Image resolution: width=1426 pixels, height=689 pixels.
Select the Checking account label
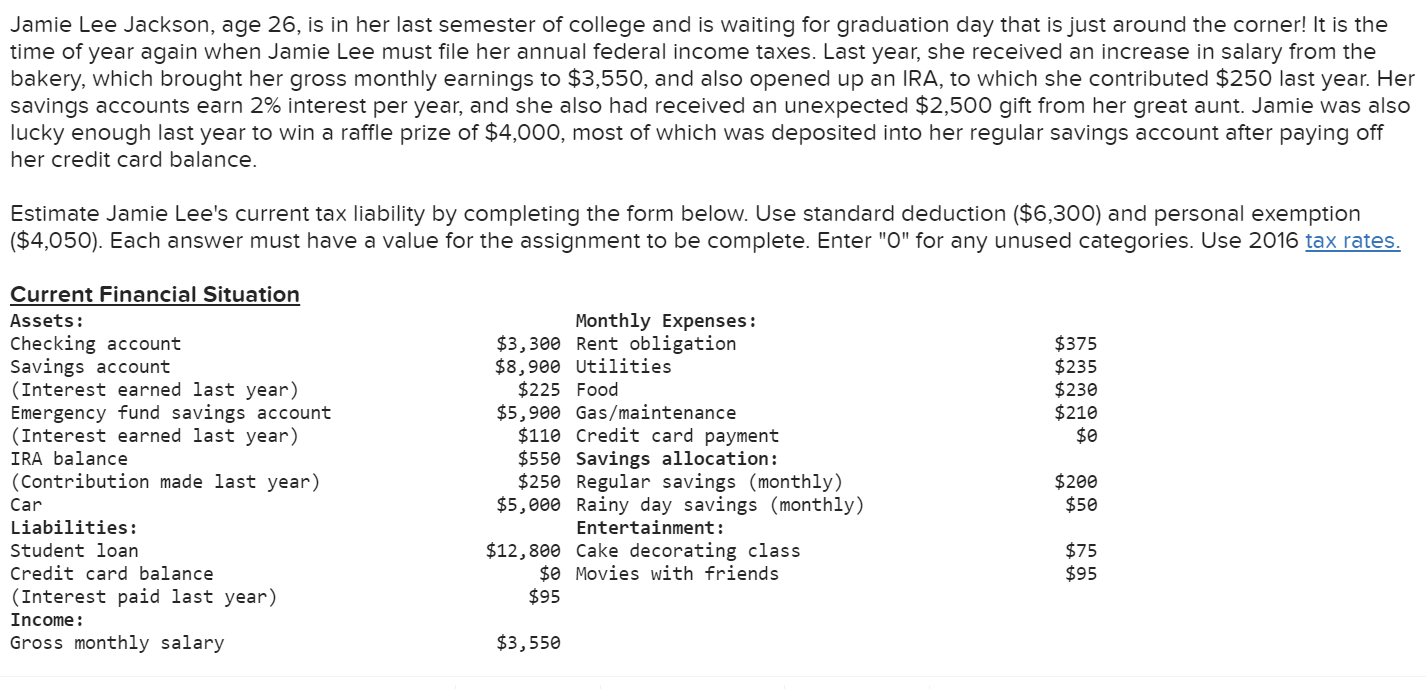[96, 344]
